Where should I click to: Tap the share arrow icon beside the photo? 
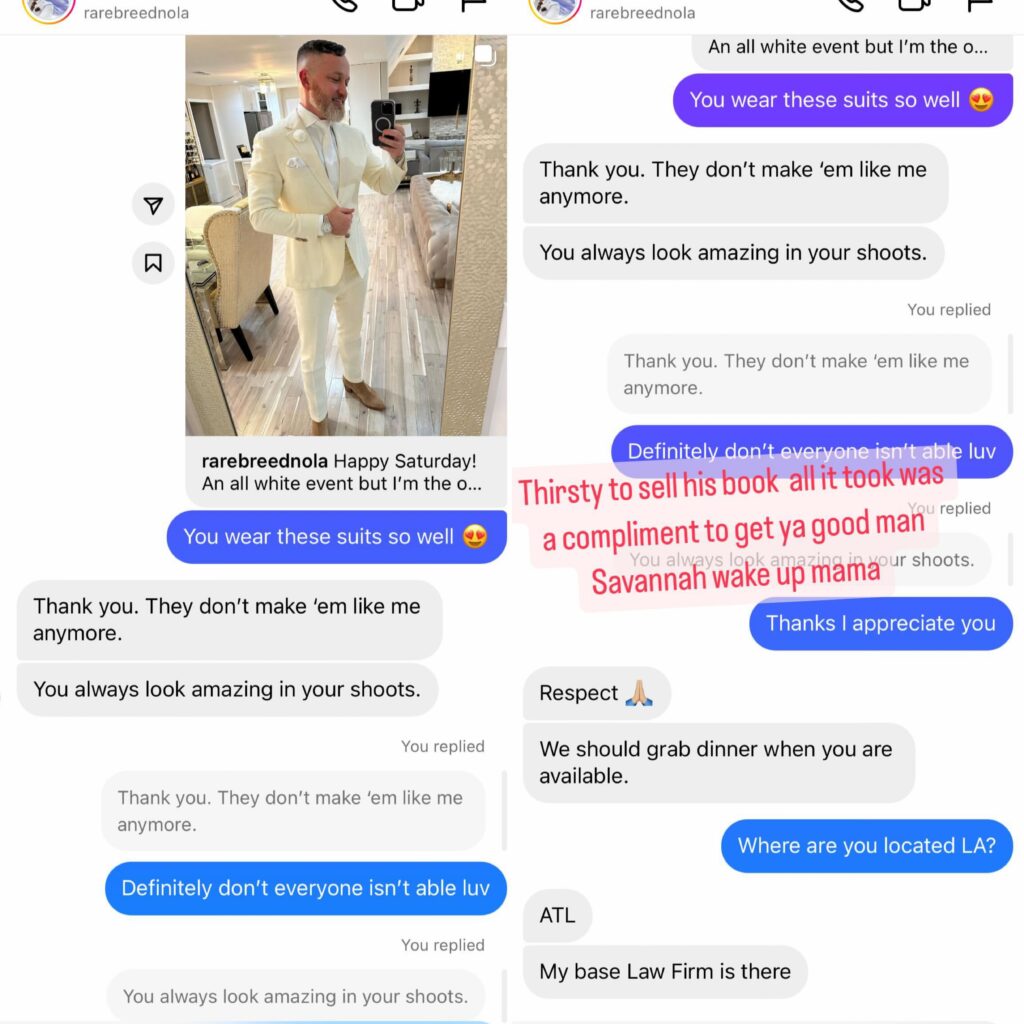[153, 205]
